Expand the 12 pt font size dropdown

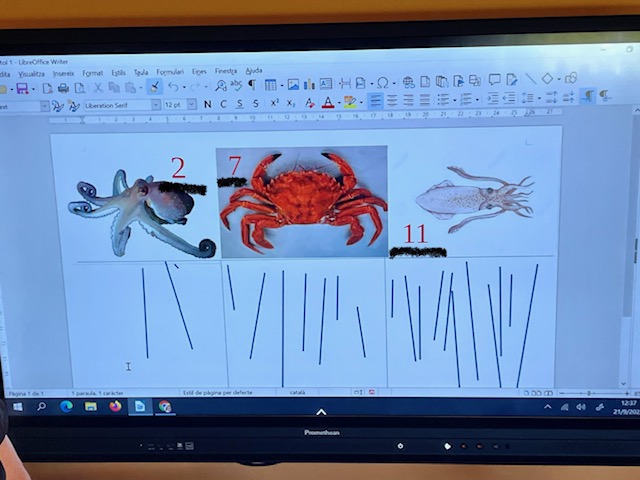pos(192,104)
